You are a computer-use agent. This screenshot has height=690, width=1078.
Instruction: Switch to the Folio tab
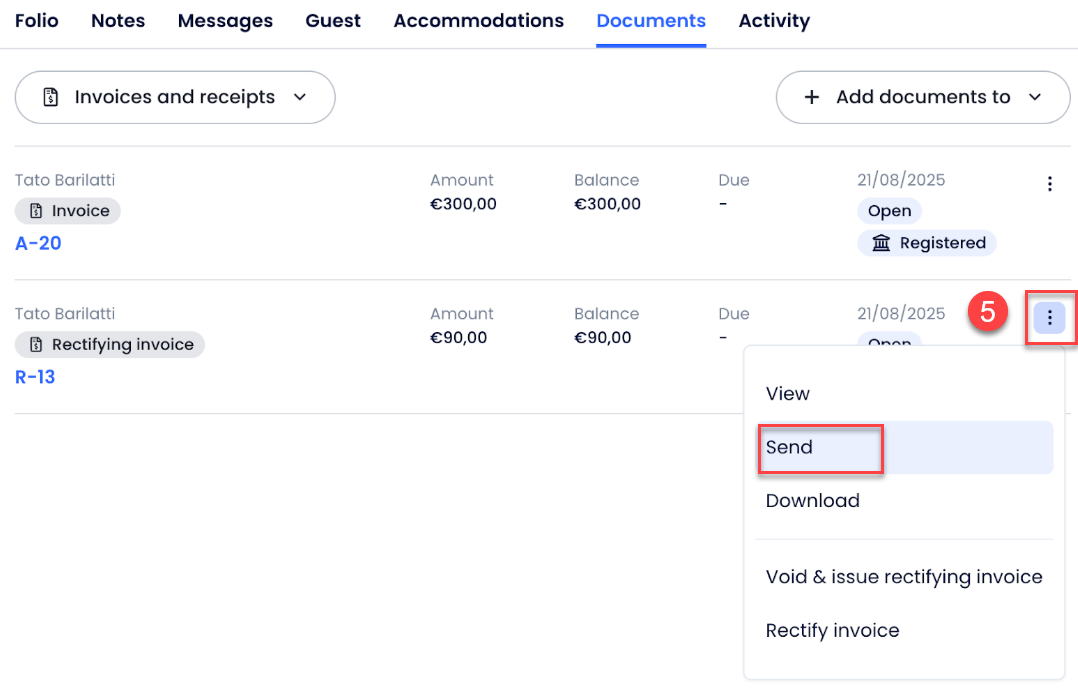[36, 21]
